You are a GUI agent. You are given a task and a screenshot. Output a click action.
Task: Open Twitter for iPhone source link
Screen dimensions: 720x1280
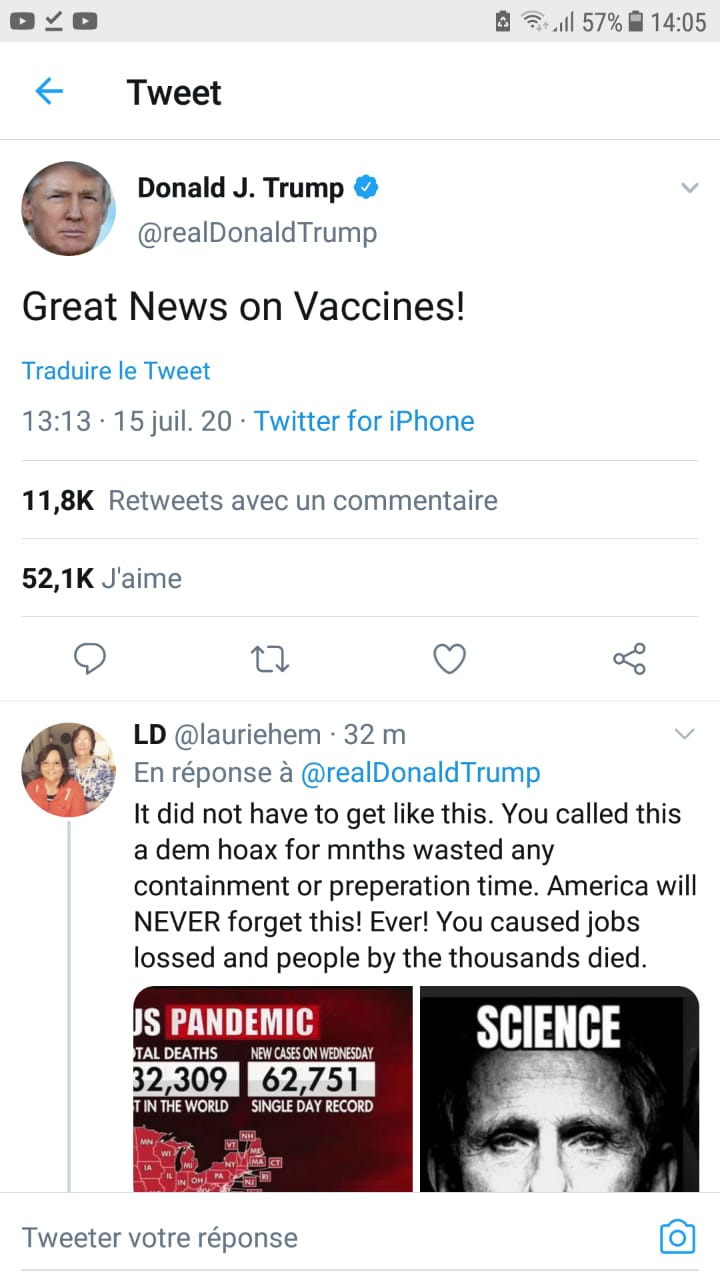(364, 421)
